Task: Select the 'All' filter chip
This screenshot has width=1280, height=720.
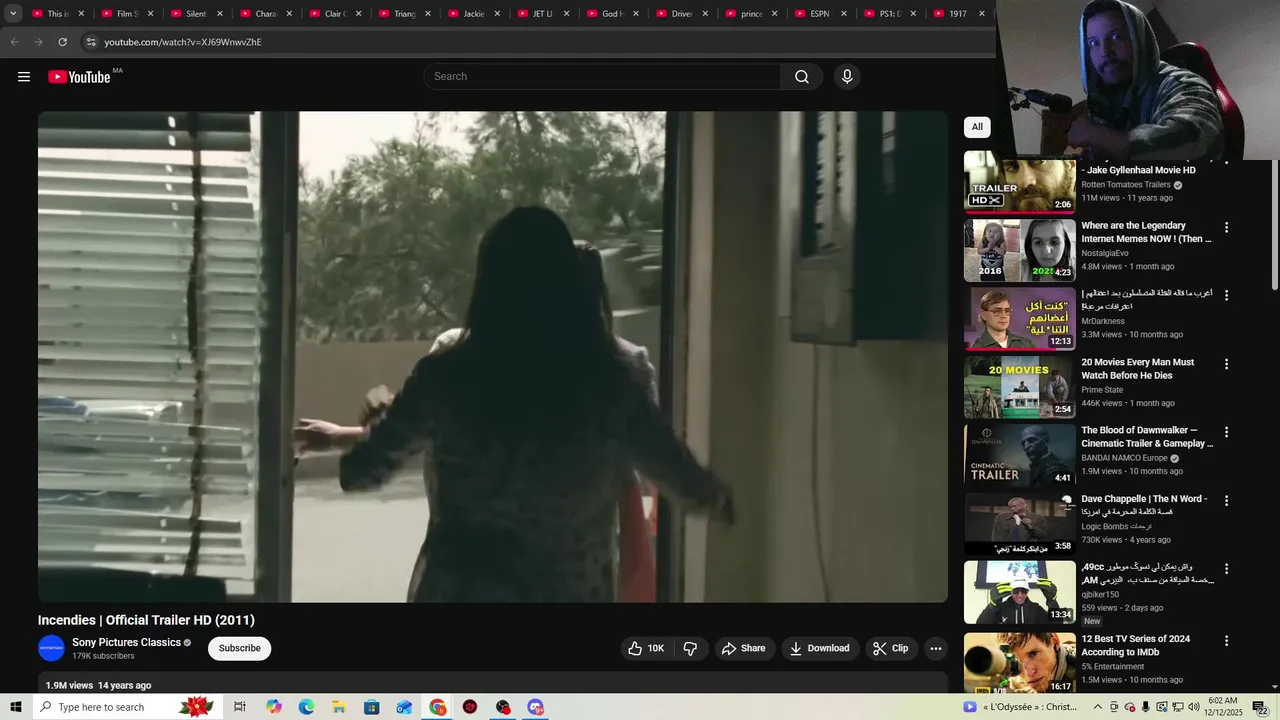Action: pyautogui.click(x=977, y=127)
